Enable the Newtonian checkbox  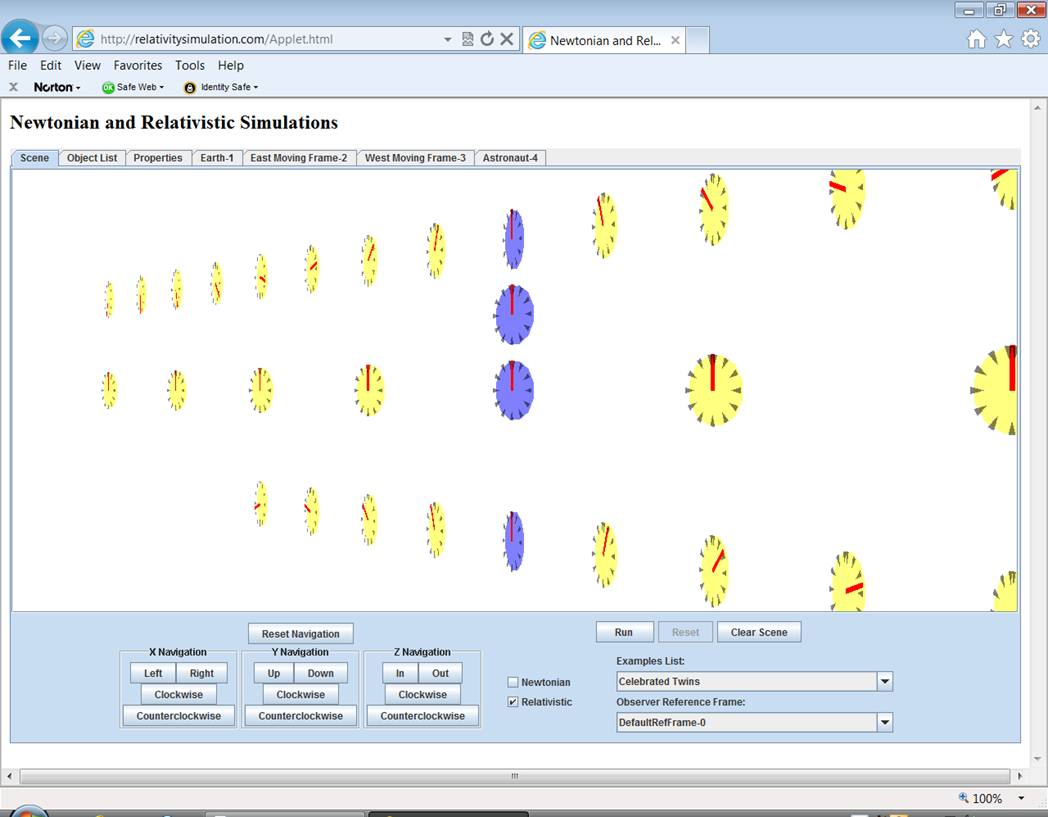click(513, 682)
